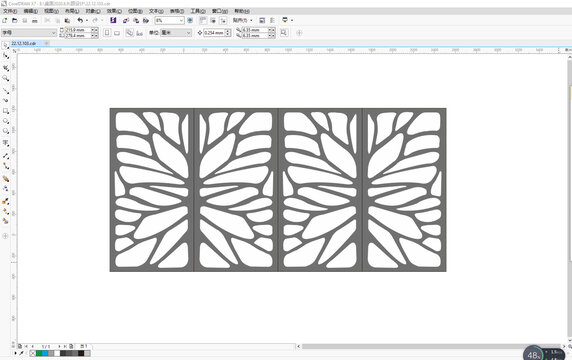Select the Shape tool in the toolbox
Screen dimensions: 572x360
5,56
